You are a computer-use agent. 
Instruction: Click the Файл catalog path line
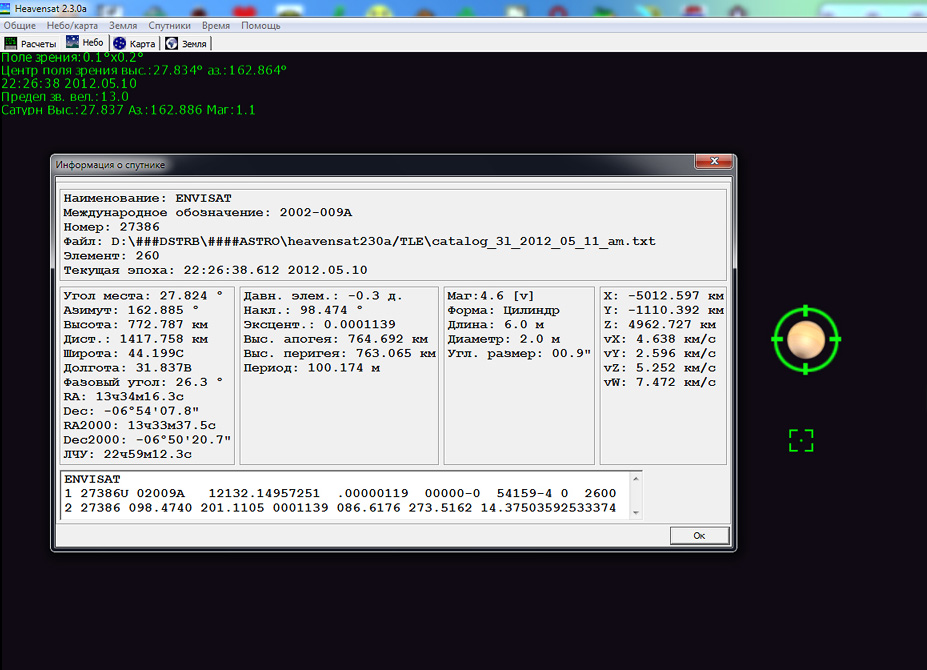tap(360, 241)
